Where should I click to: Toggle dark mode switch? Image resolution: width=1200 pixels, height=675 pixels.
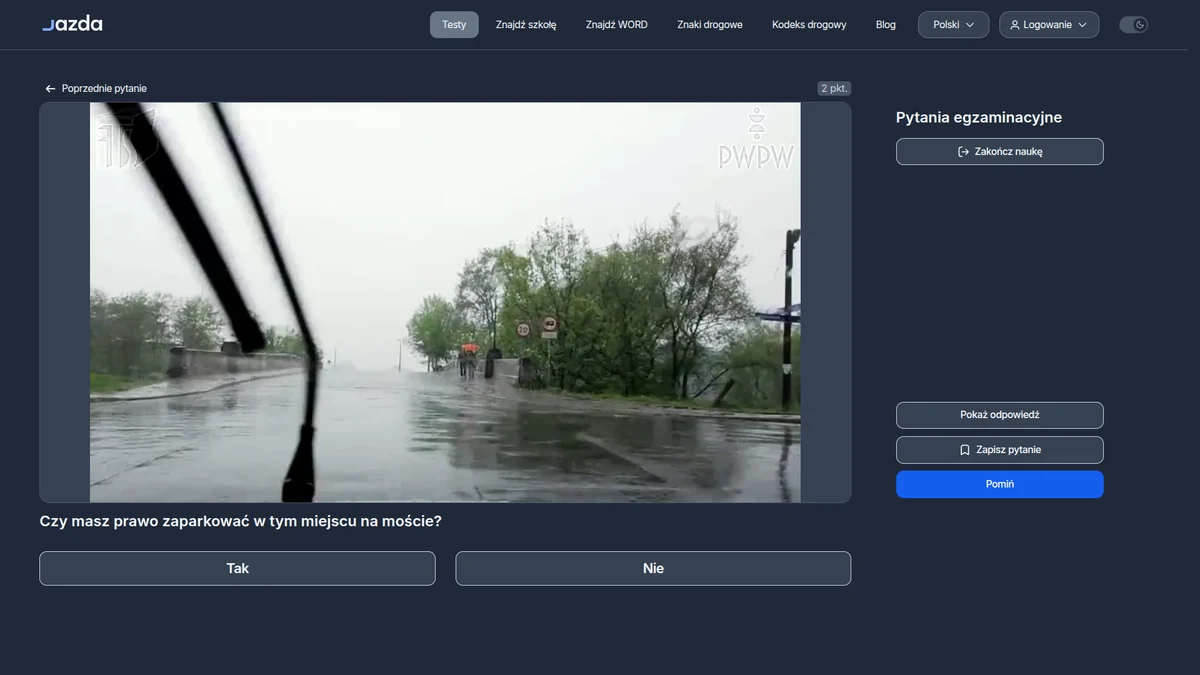(x=1133, y=25)
